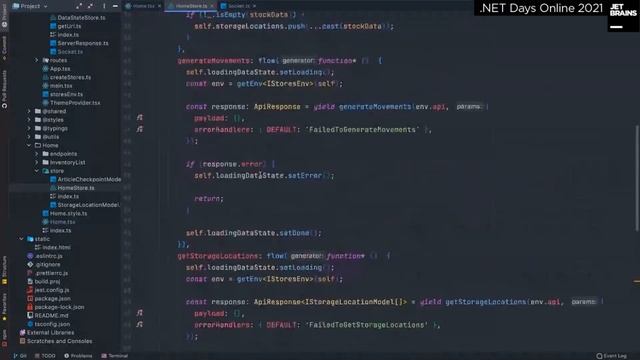
Task: Collapse the Home folder
Action: pyautogui.click(x=29, y=145)
